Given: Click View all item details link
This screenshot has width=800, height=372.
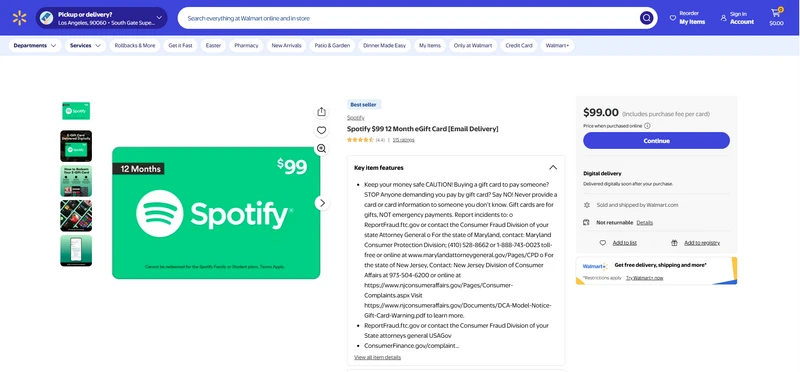Looking at the screenshot, I should pos(378,357).
